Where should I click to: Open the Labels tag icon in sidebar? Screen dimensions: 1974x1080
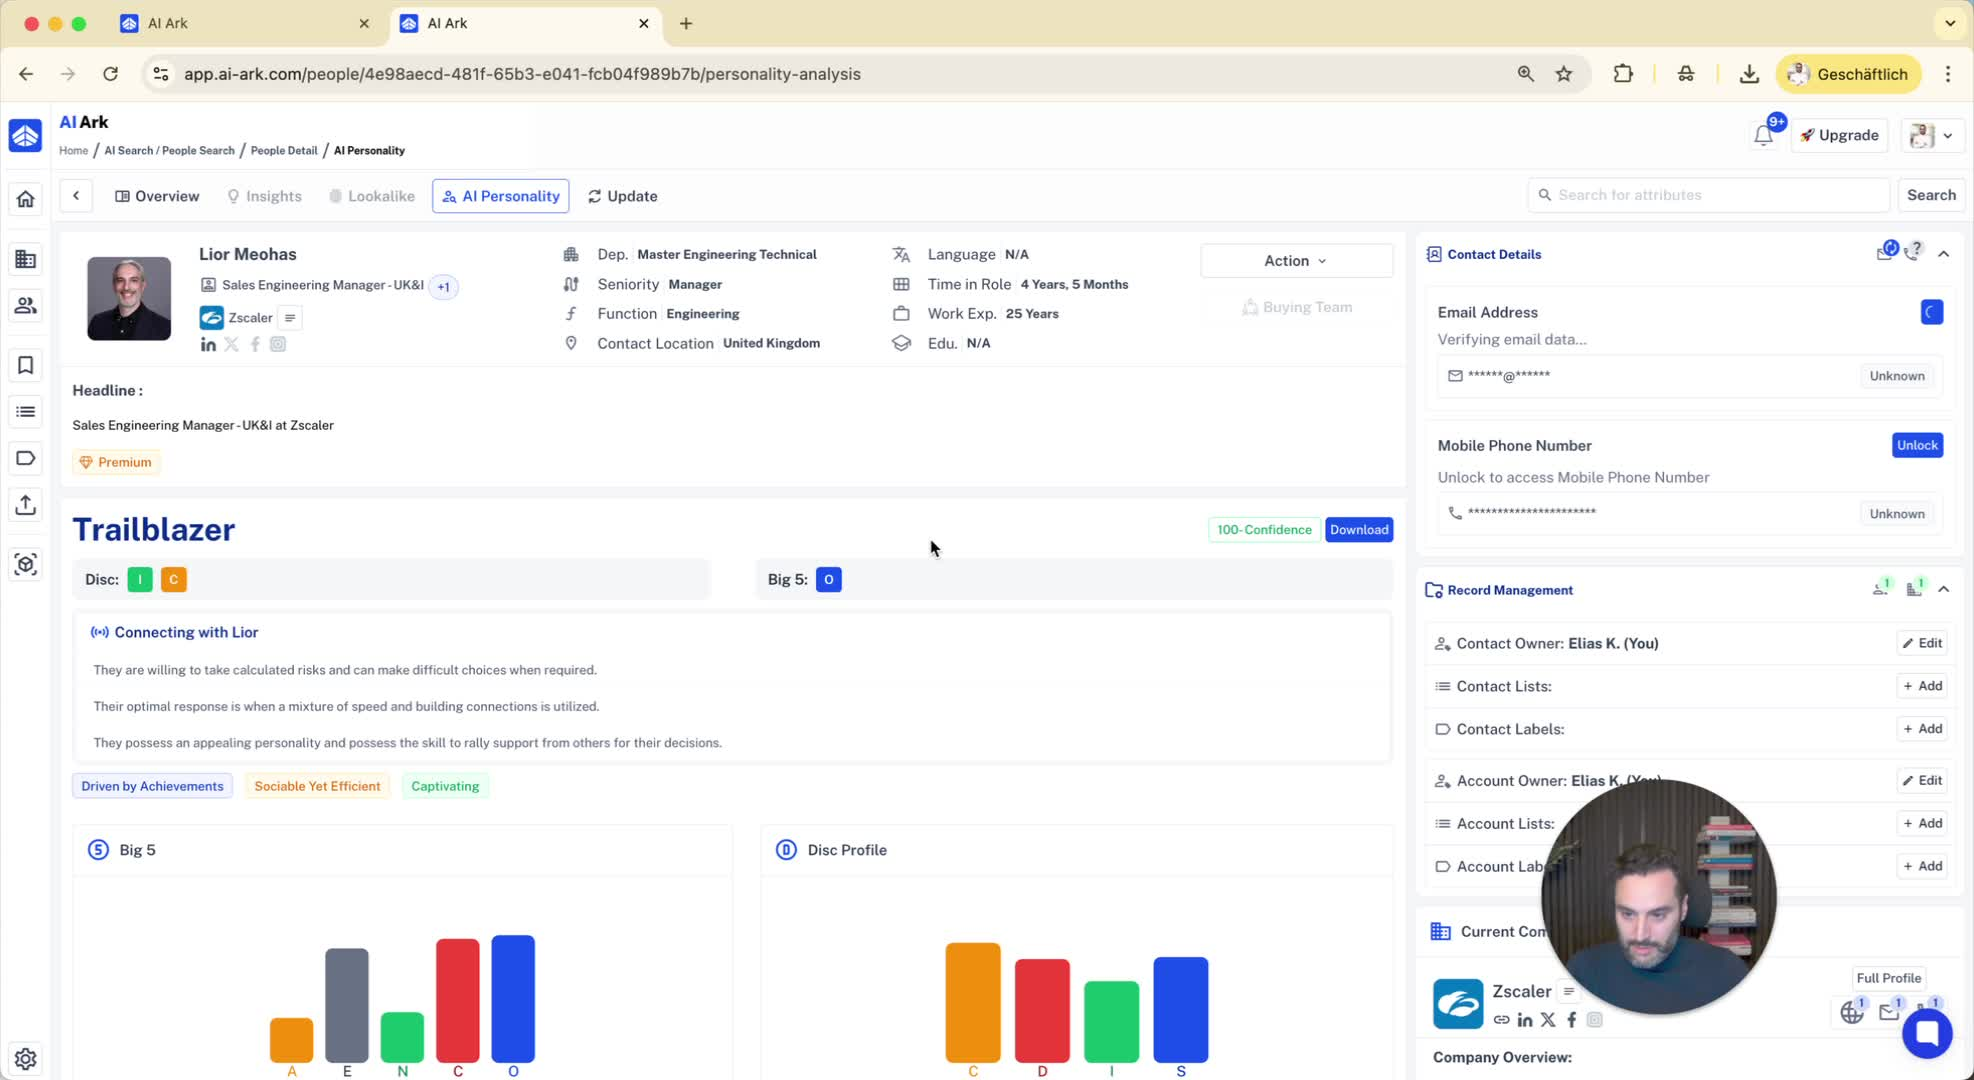[x=26, y=458]
